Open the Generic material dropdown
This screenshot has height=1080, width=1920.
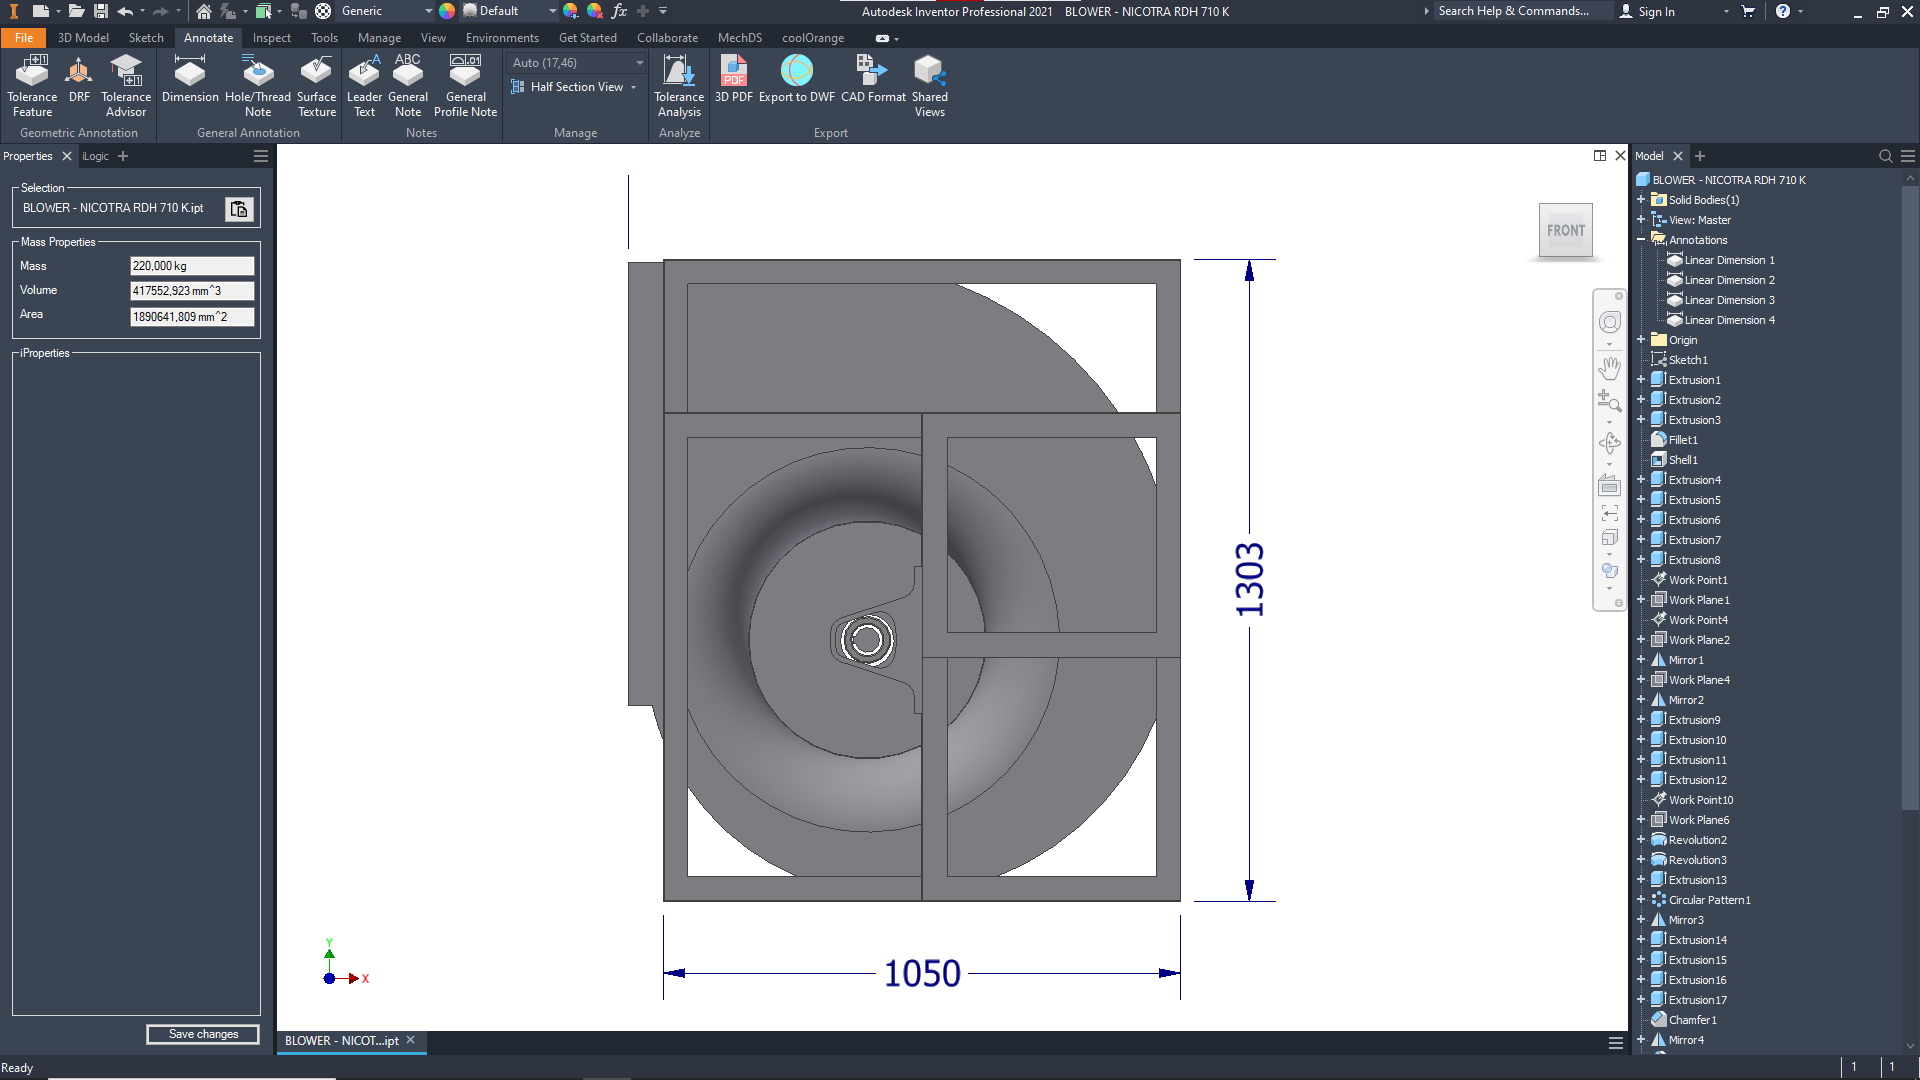[x=429, y=11]
